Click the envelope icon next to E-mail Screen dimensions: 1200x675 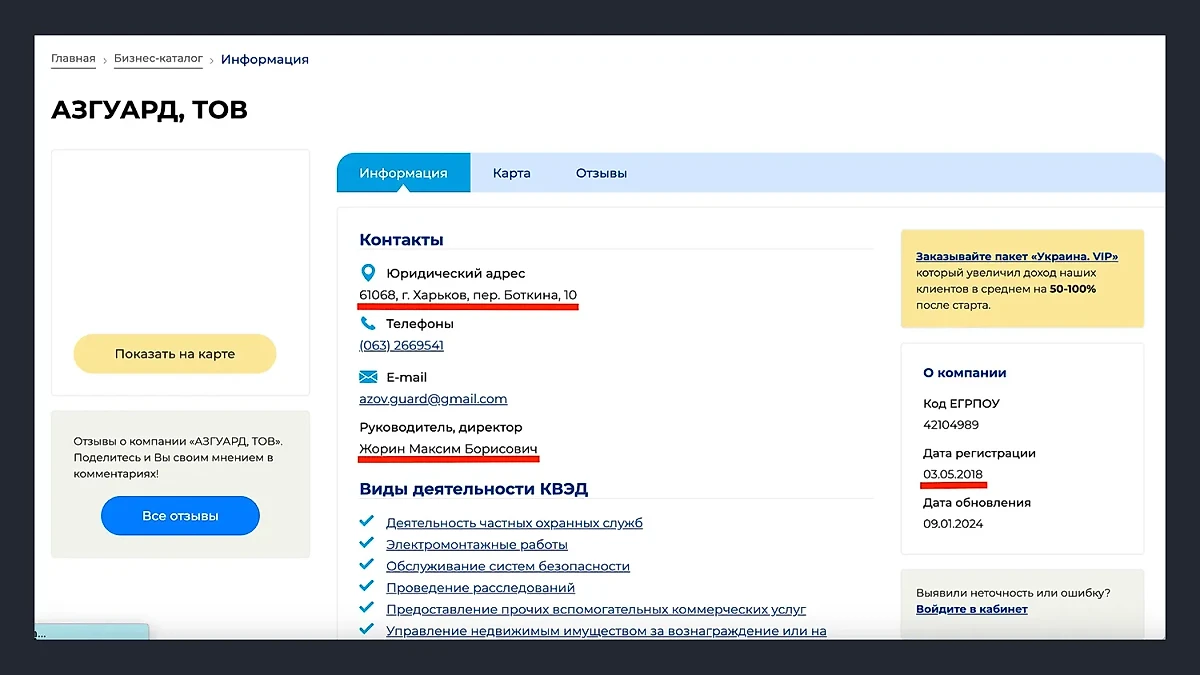click(368, 377)
